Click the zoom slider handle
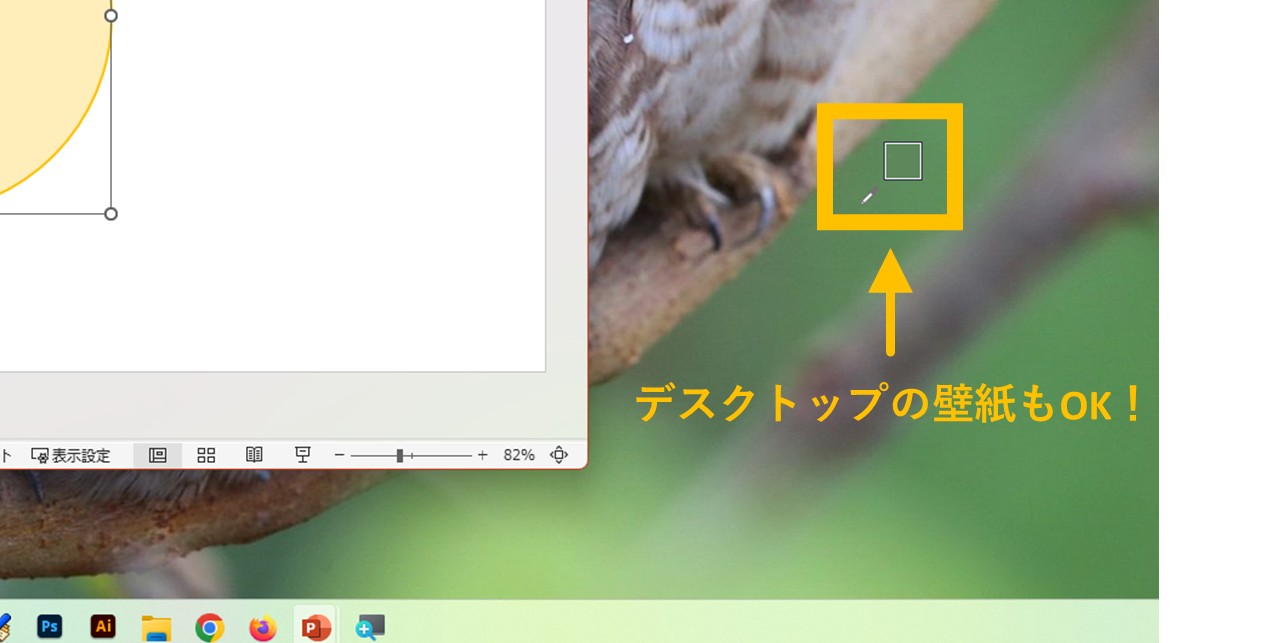 pos(399,455)
